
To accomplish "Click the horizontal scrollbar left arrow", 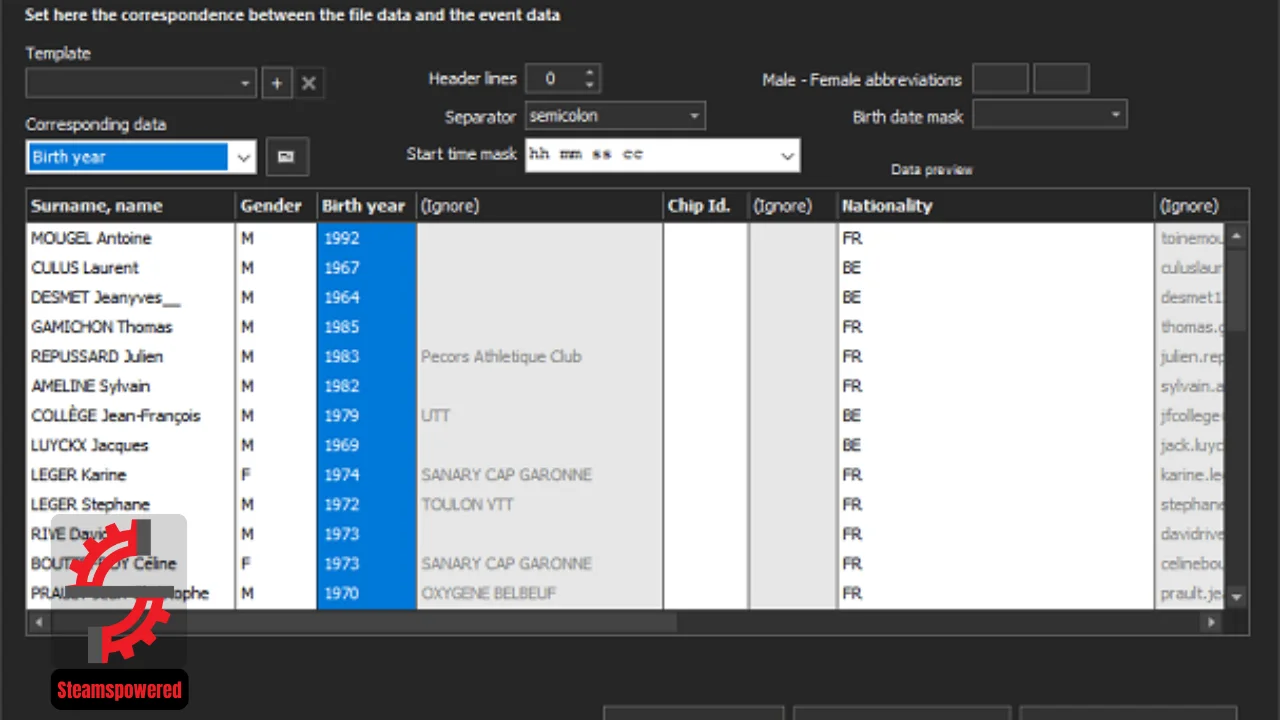I will pos(40,622).
